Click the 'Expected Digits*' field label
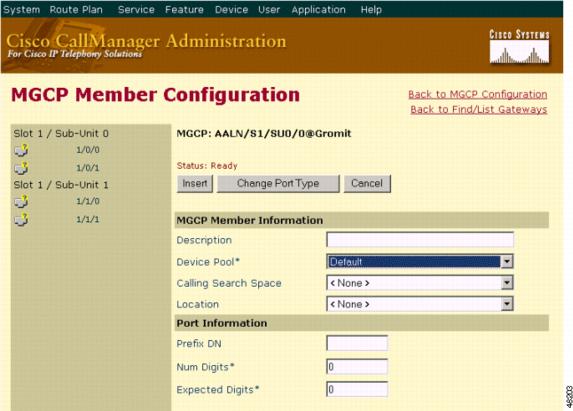 click(218, 390)
